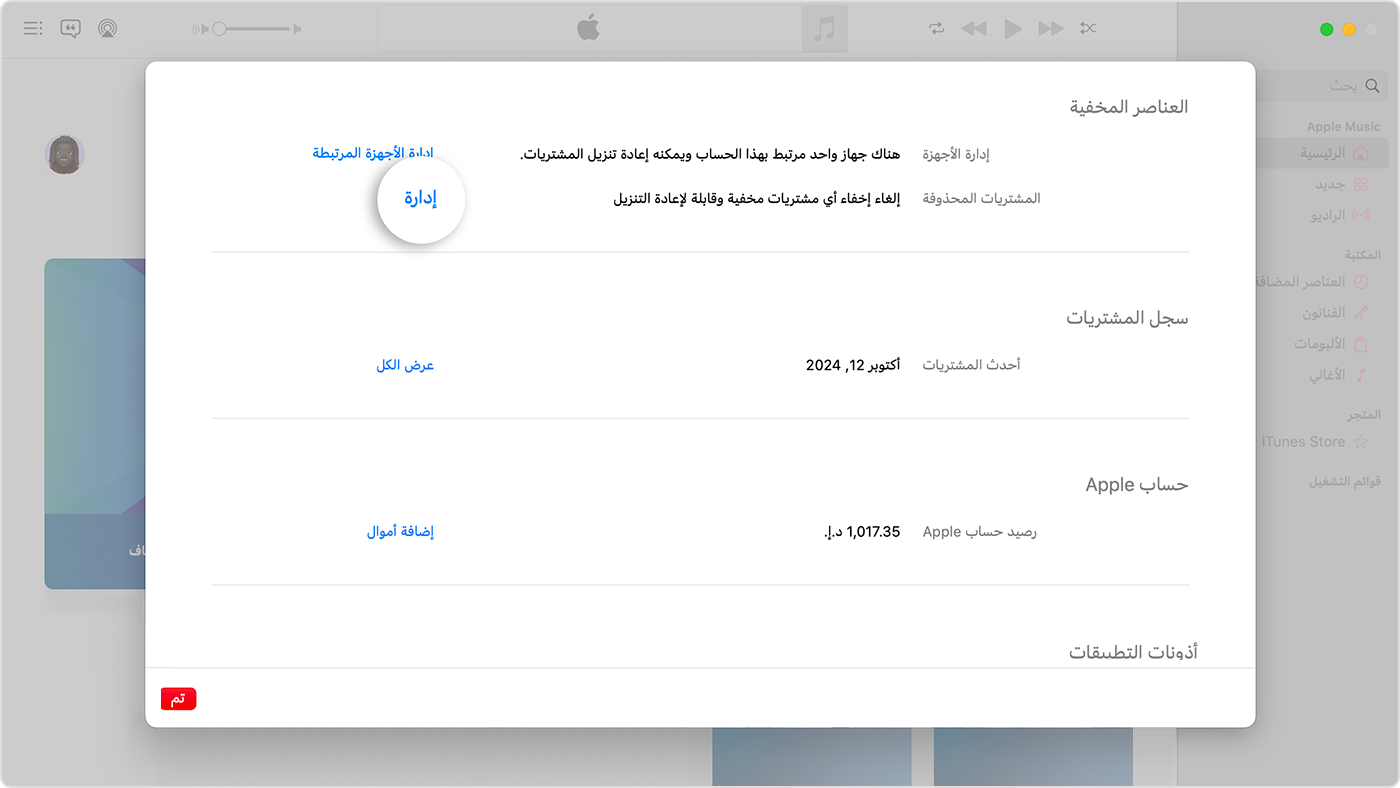Click the clock icon for recently added
Image resolution: width=1400 pixels, height=788 pixels.
(1360, 282)
